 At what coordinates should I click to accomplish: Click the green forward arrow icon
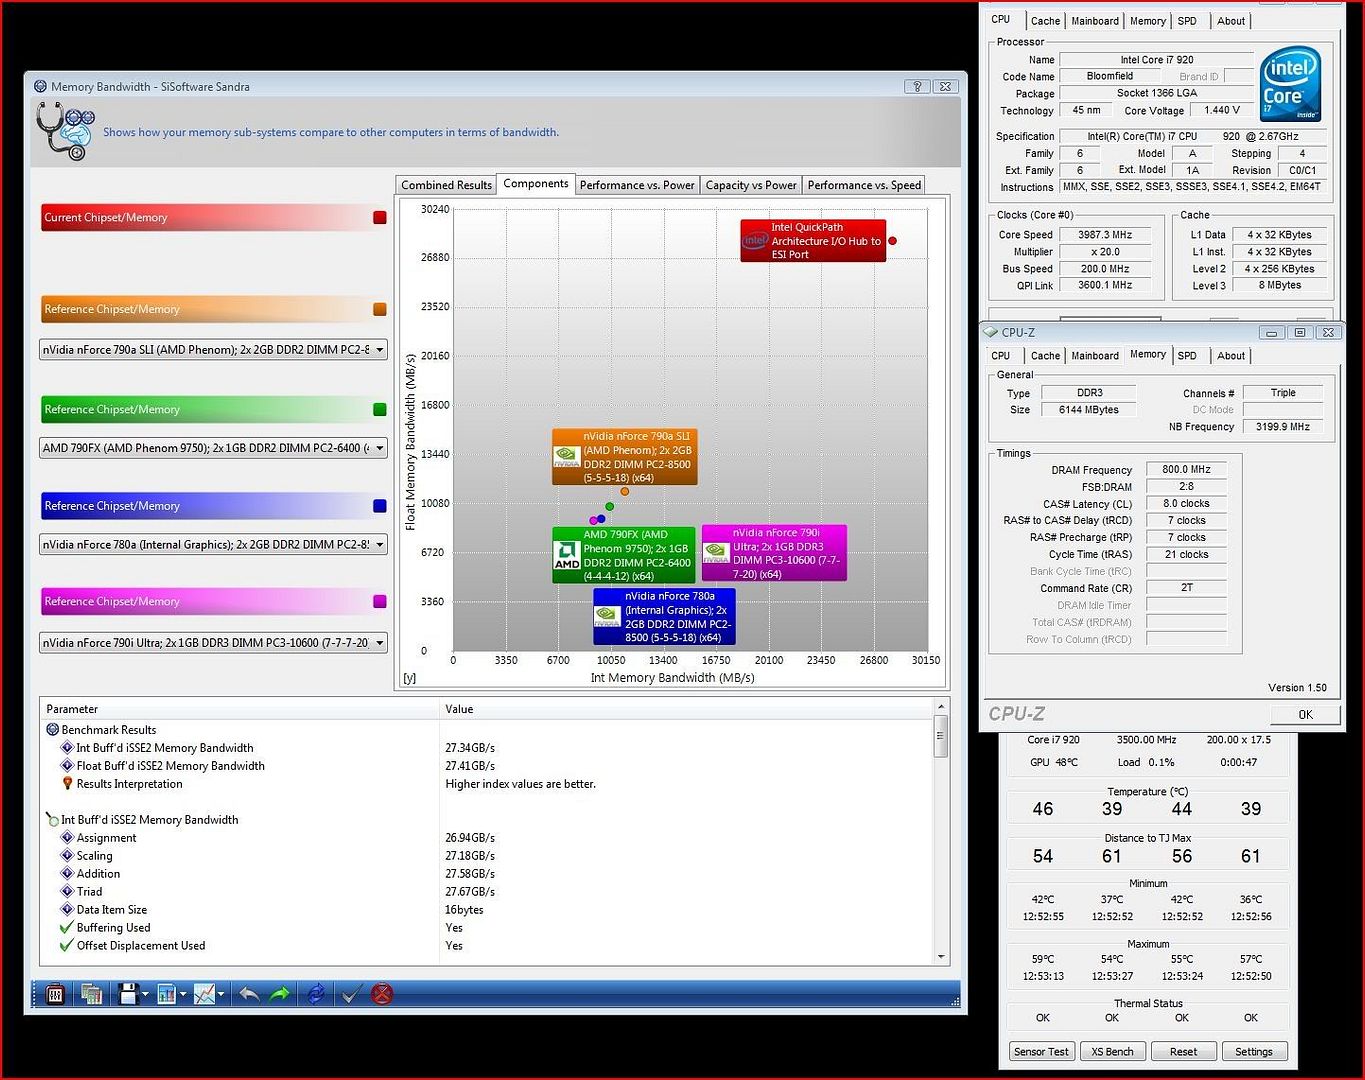coord(280,994)
